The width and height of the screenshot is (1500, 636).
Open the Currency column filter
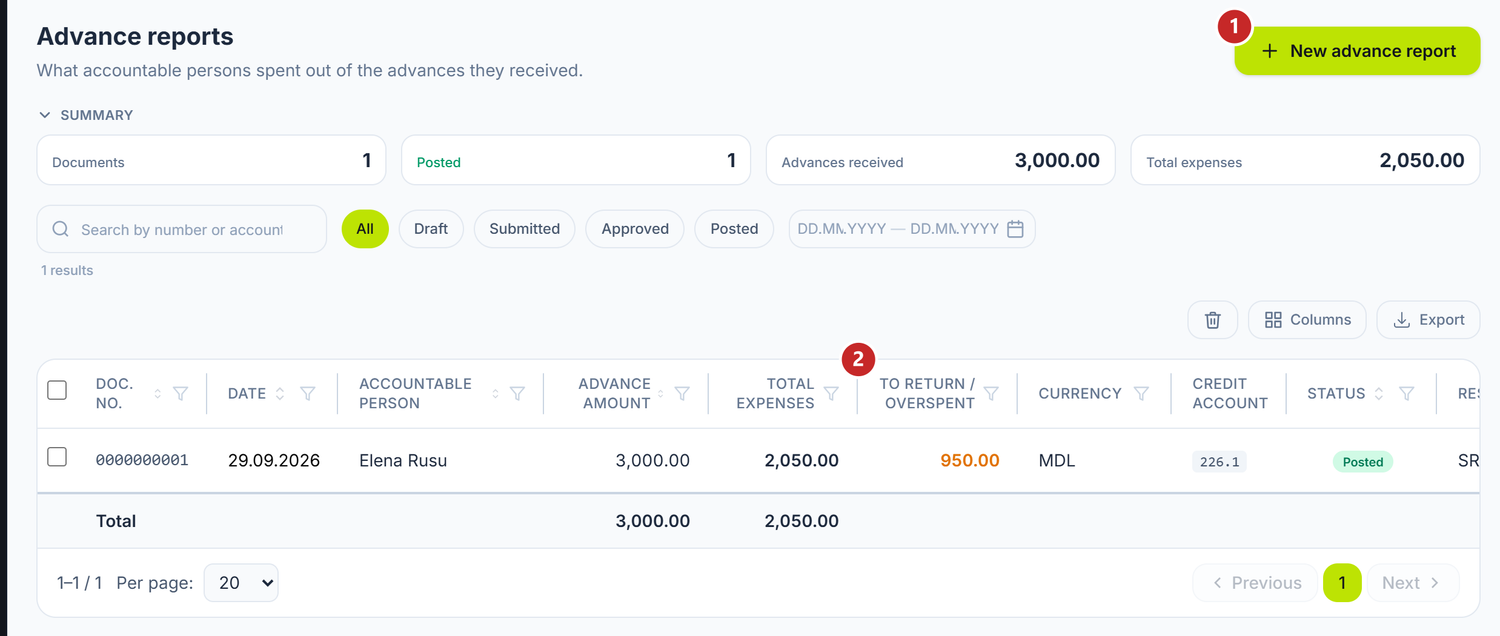pos(1141,394)
